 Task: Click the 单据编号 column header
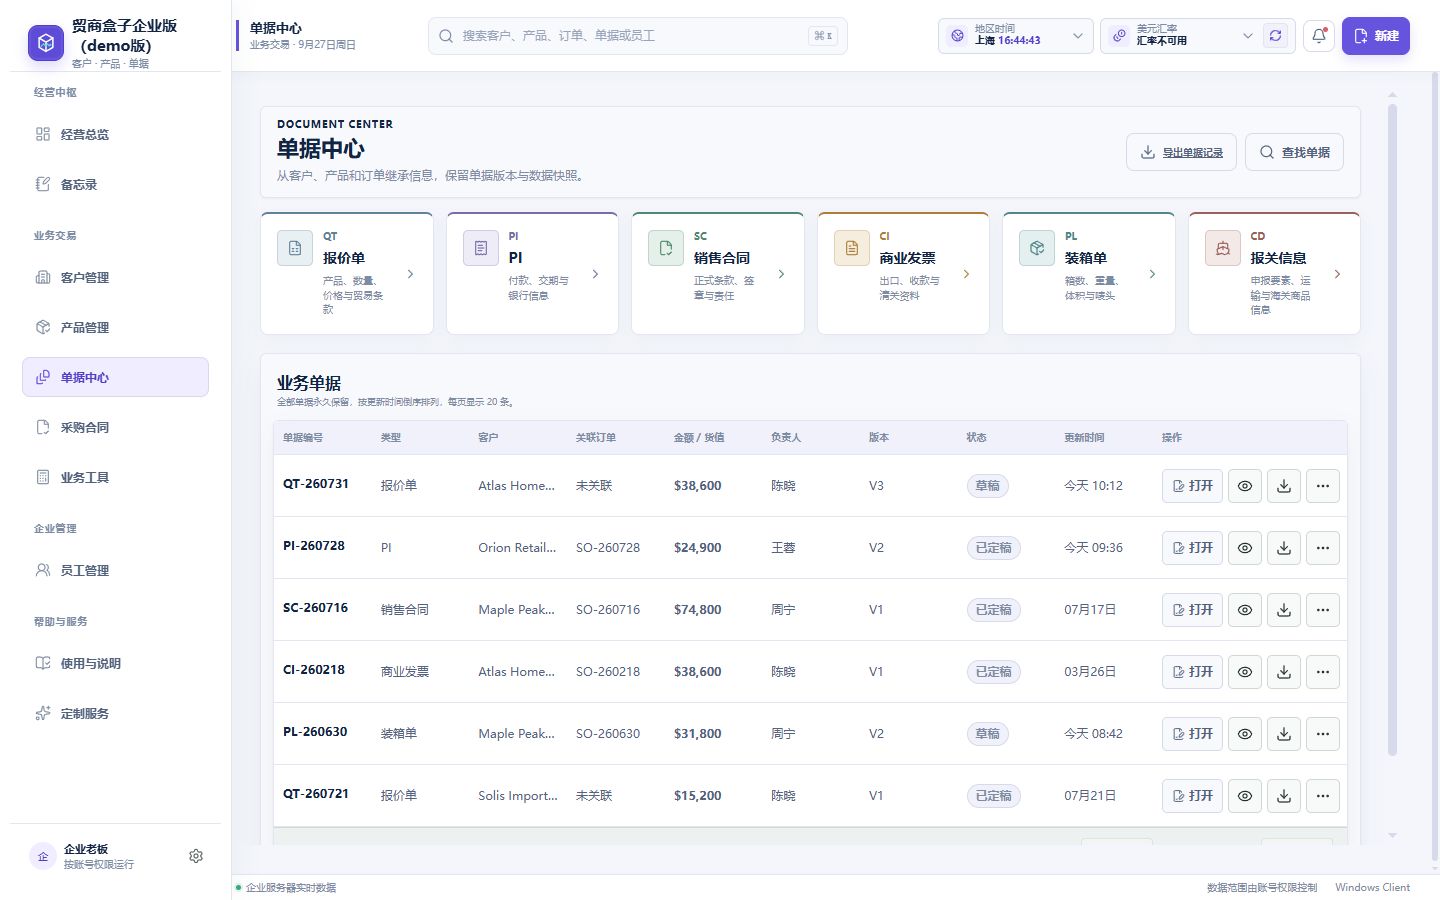pyautogui.click(x=303, y=438)
